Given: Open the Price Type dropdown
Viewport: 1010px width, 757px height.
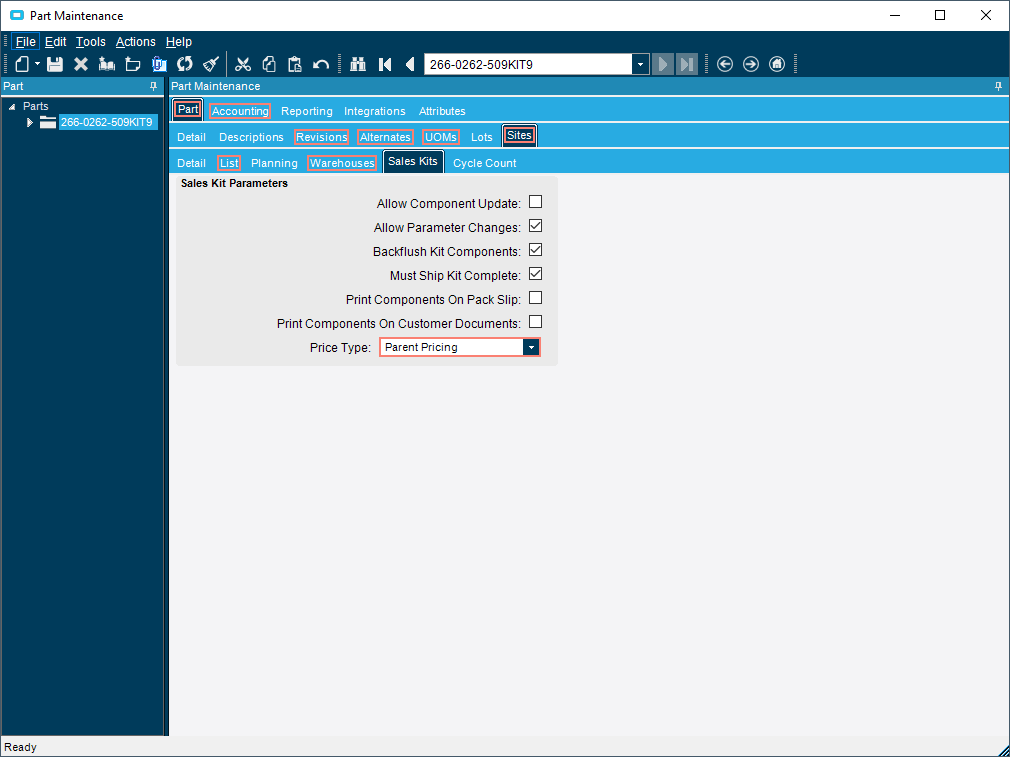Looking at the screenshot, I should pyautogui.click(x=531, y=347).
